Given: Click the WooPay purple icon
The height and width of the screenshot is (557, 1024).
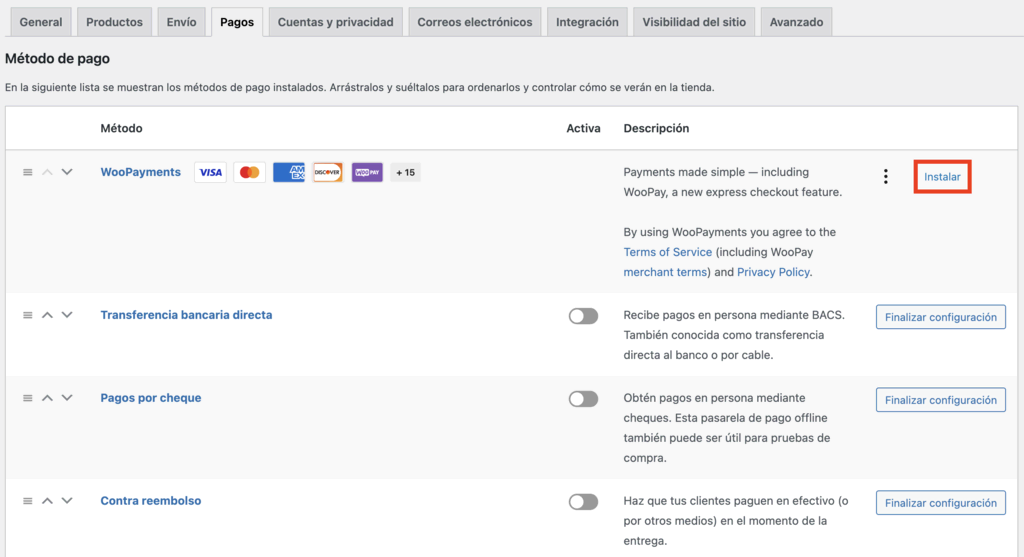Looking at the screenshot, I should tap(367, 172).
